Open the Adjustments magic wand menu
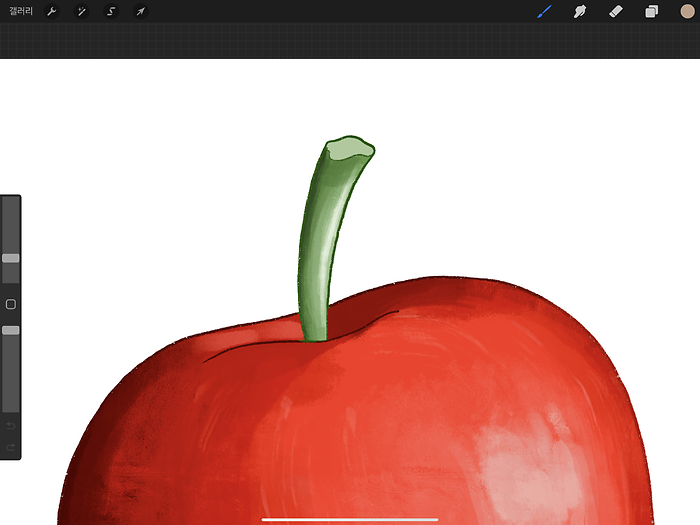 pos(82,11)
